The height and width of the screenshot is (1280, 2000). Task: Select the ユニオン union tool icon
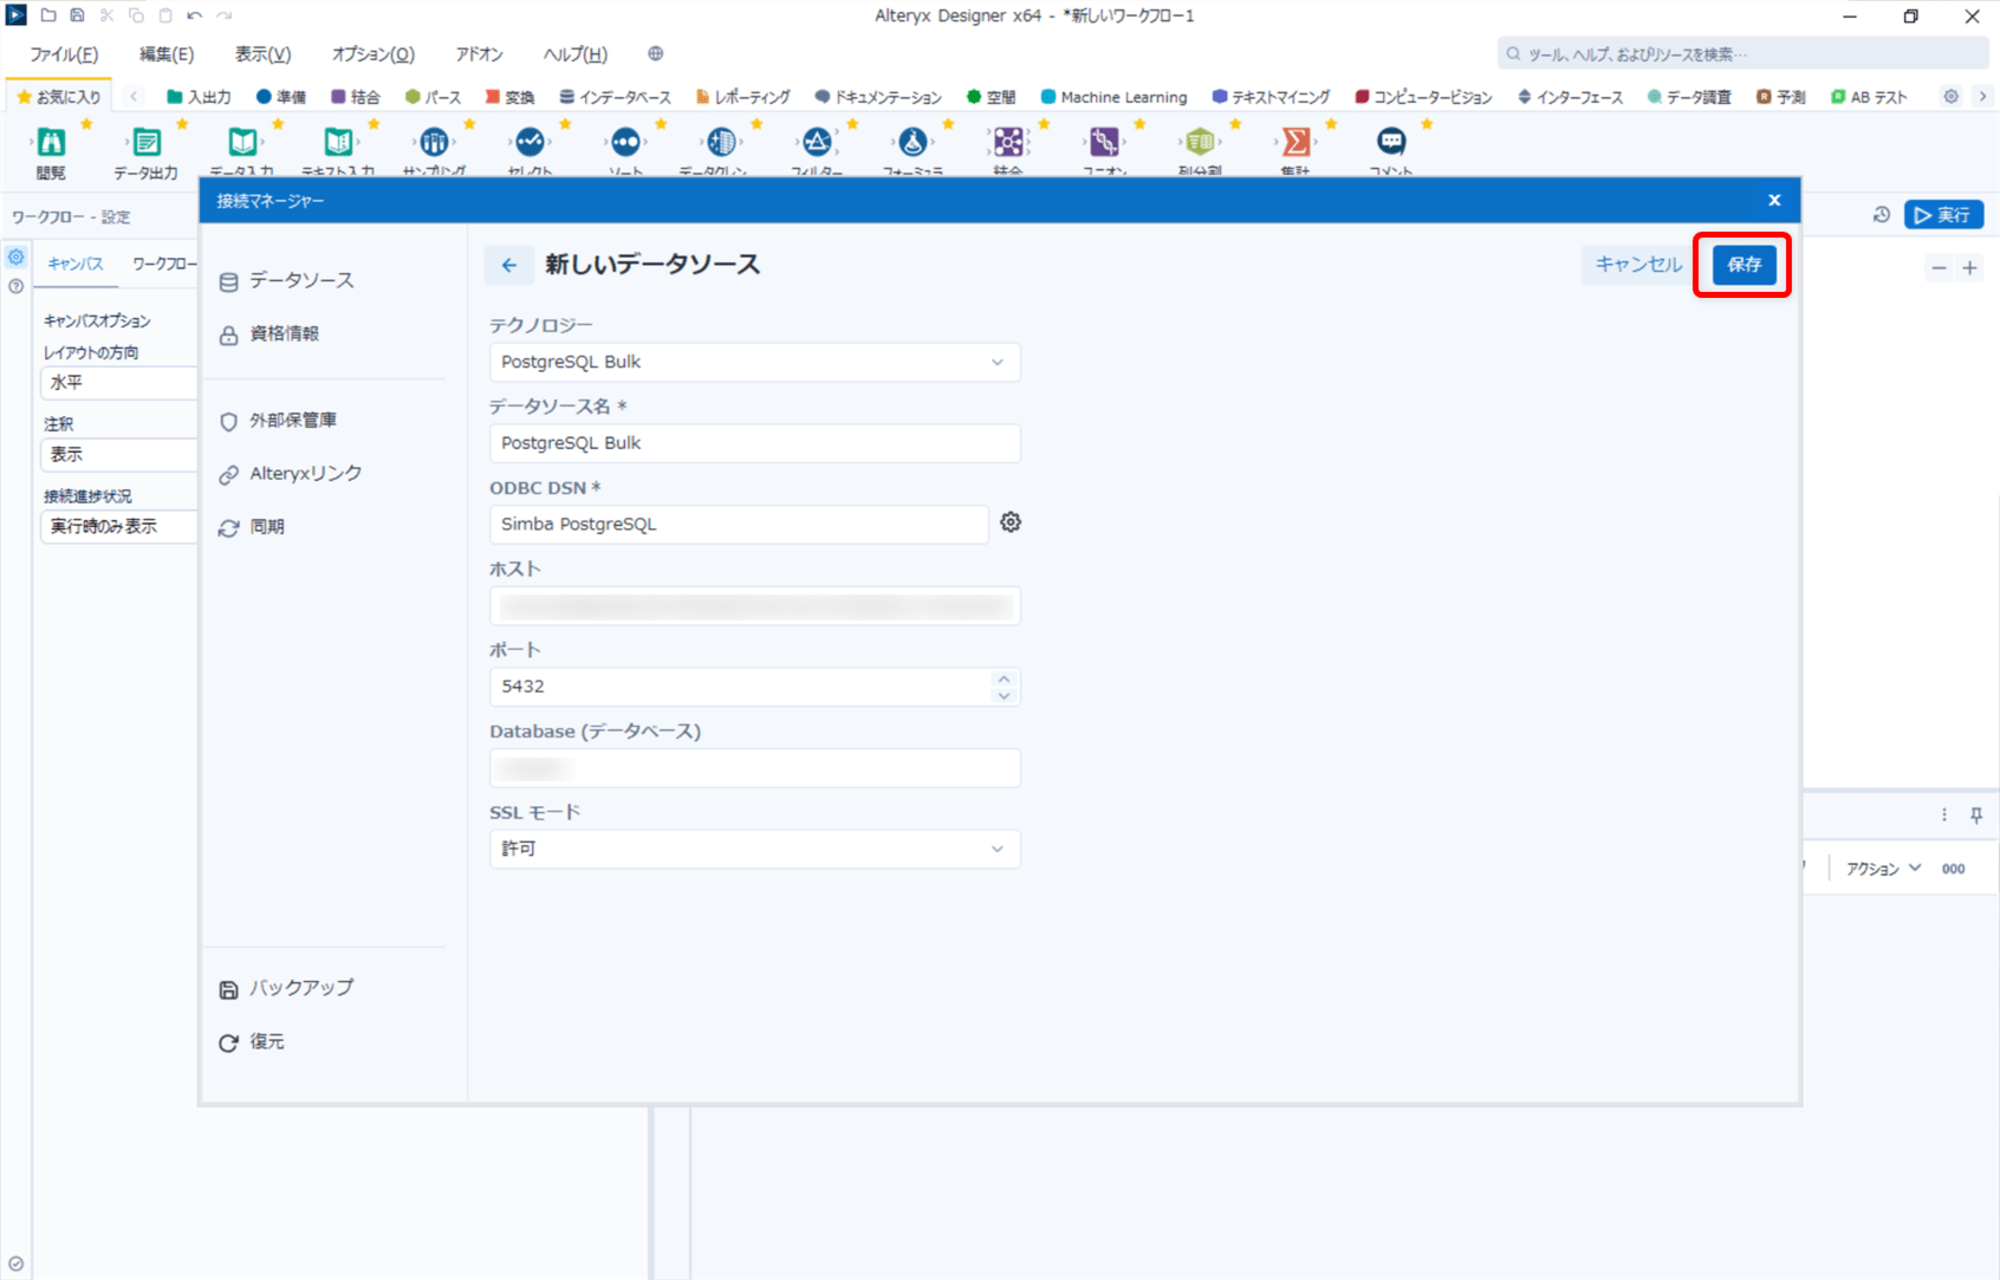(x=1104, y=142)
